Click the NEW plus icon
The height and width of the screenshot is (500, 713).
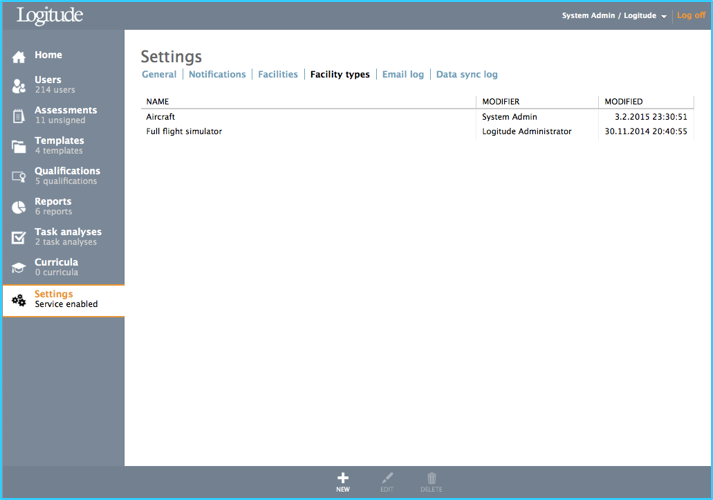tap(343, 478)
